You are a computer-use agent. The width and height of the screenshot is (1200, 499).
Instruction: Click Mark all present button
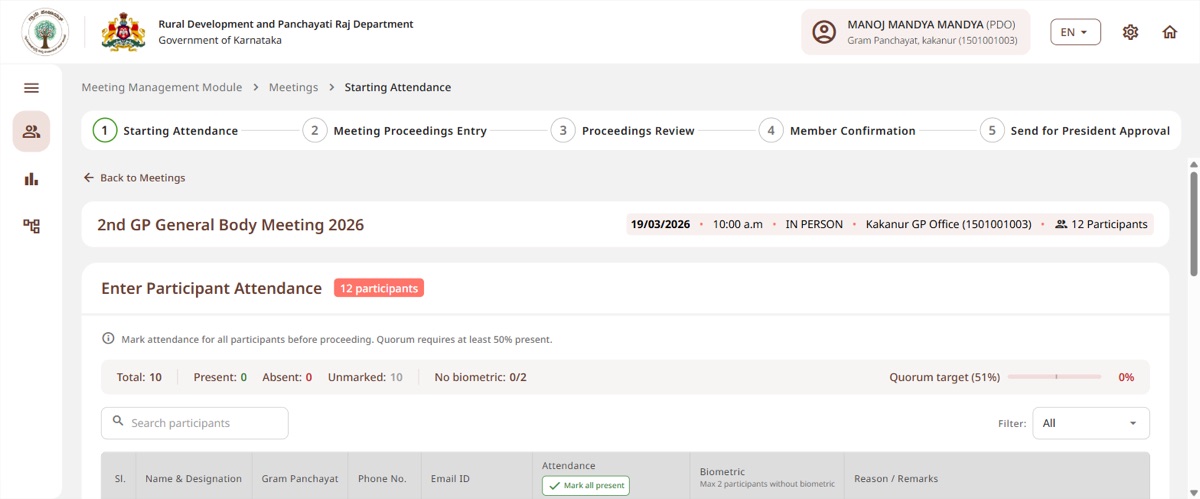pos(586,485)
